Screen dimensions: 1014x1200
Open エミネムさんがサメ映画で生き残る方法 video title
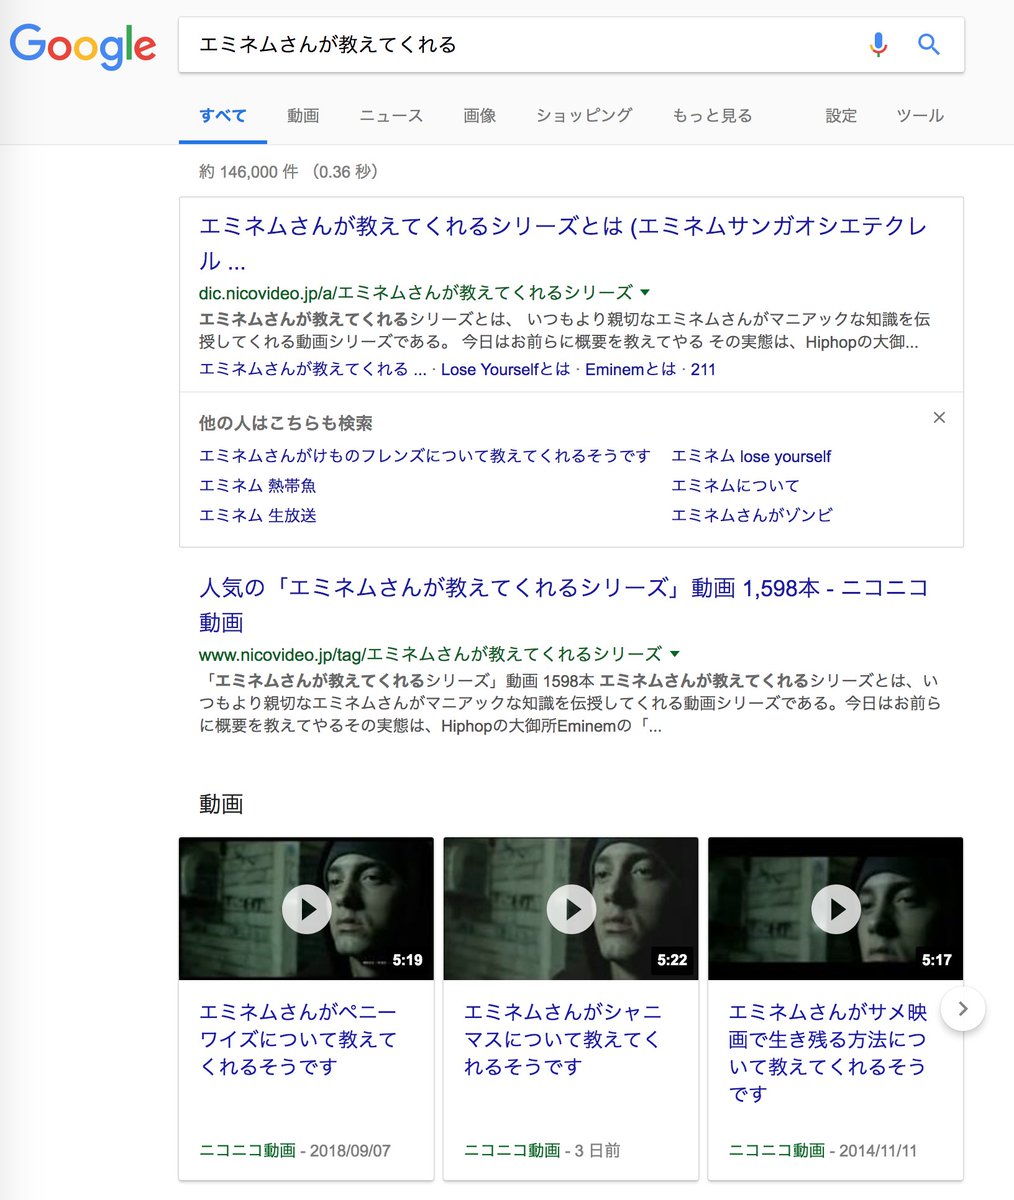pyautogui.click(x=827, y=1053)
